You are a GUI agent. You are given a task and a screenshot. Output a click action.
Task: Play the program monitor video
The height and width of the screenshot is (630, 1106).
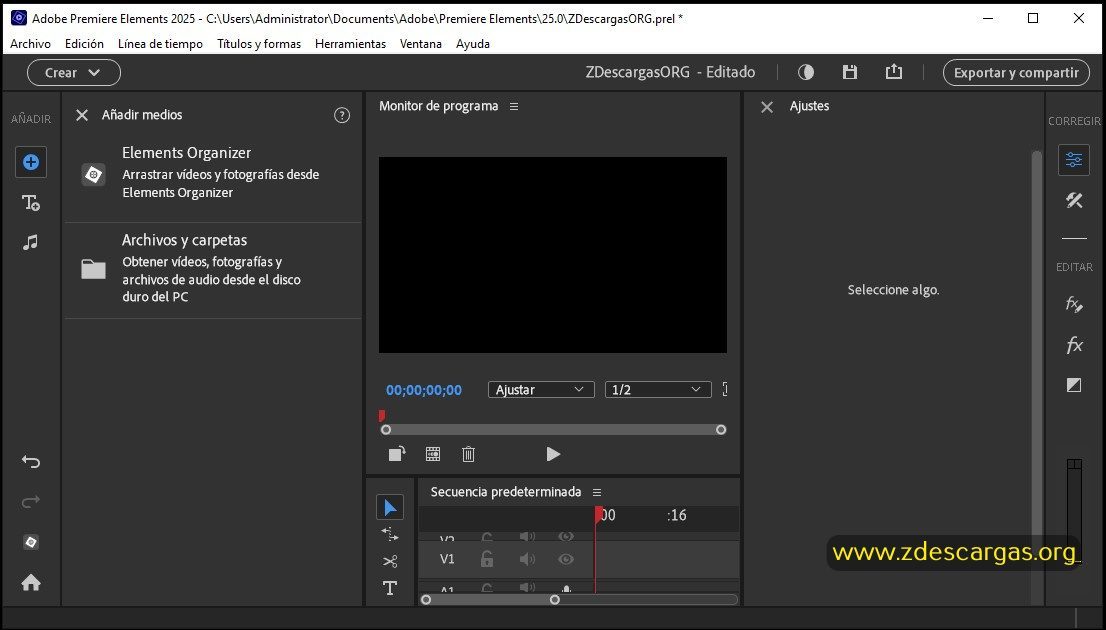coord(553,454)
